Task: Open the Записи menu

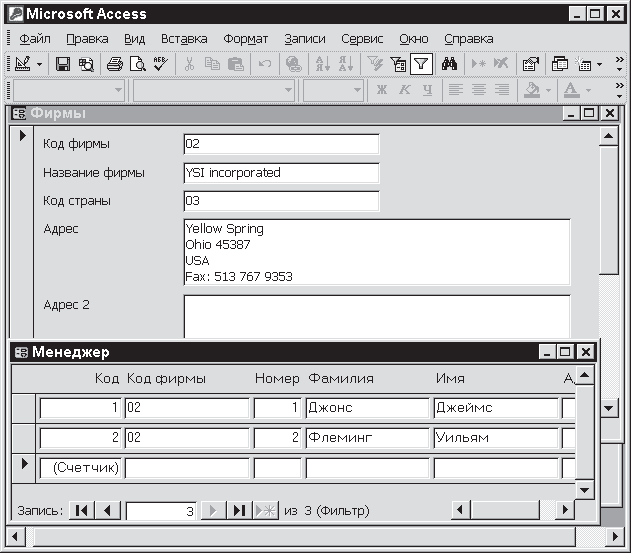Action: (x=304, y=39)
